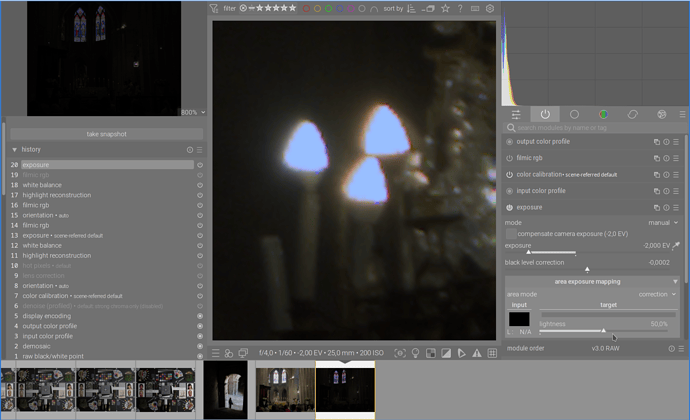
Task: Toggle guides grid overlay icon
Action: point(492,353)
